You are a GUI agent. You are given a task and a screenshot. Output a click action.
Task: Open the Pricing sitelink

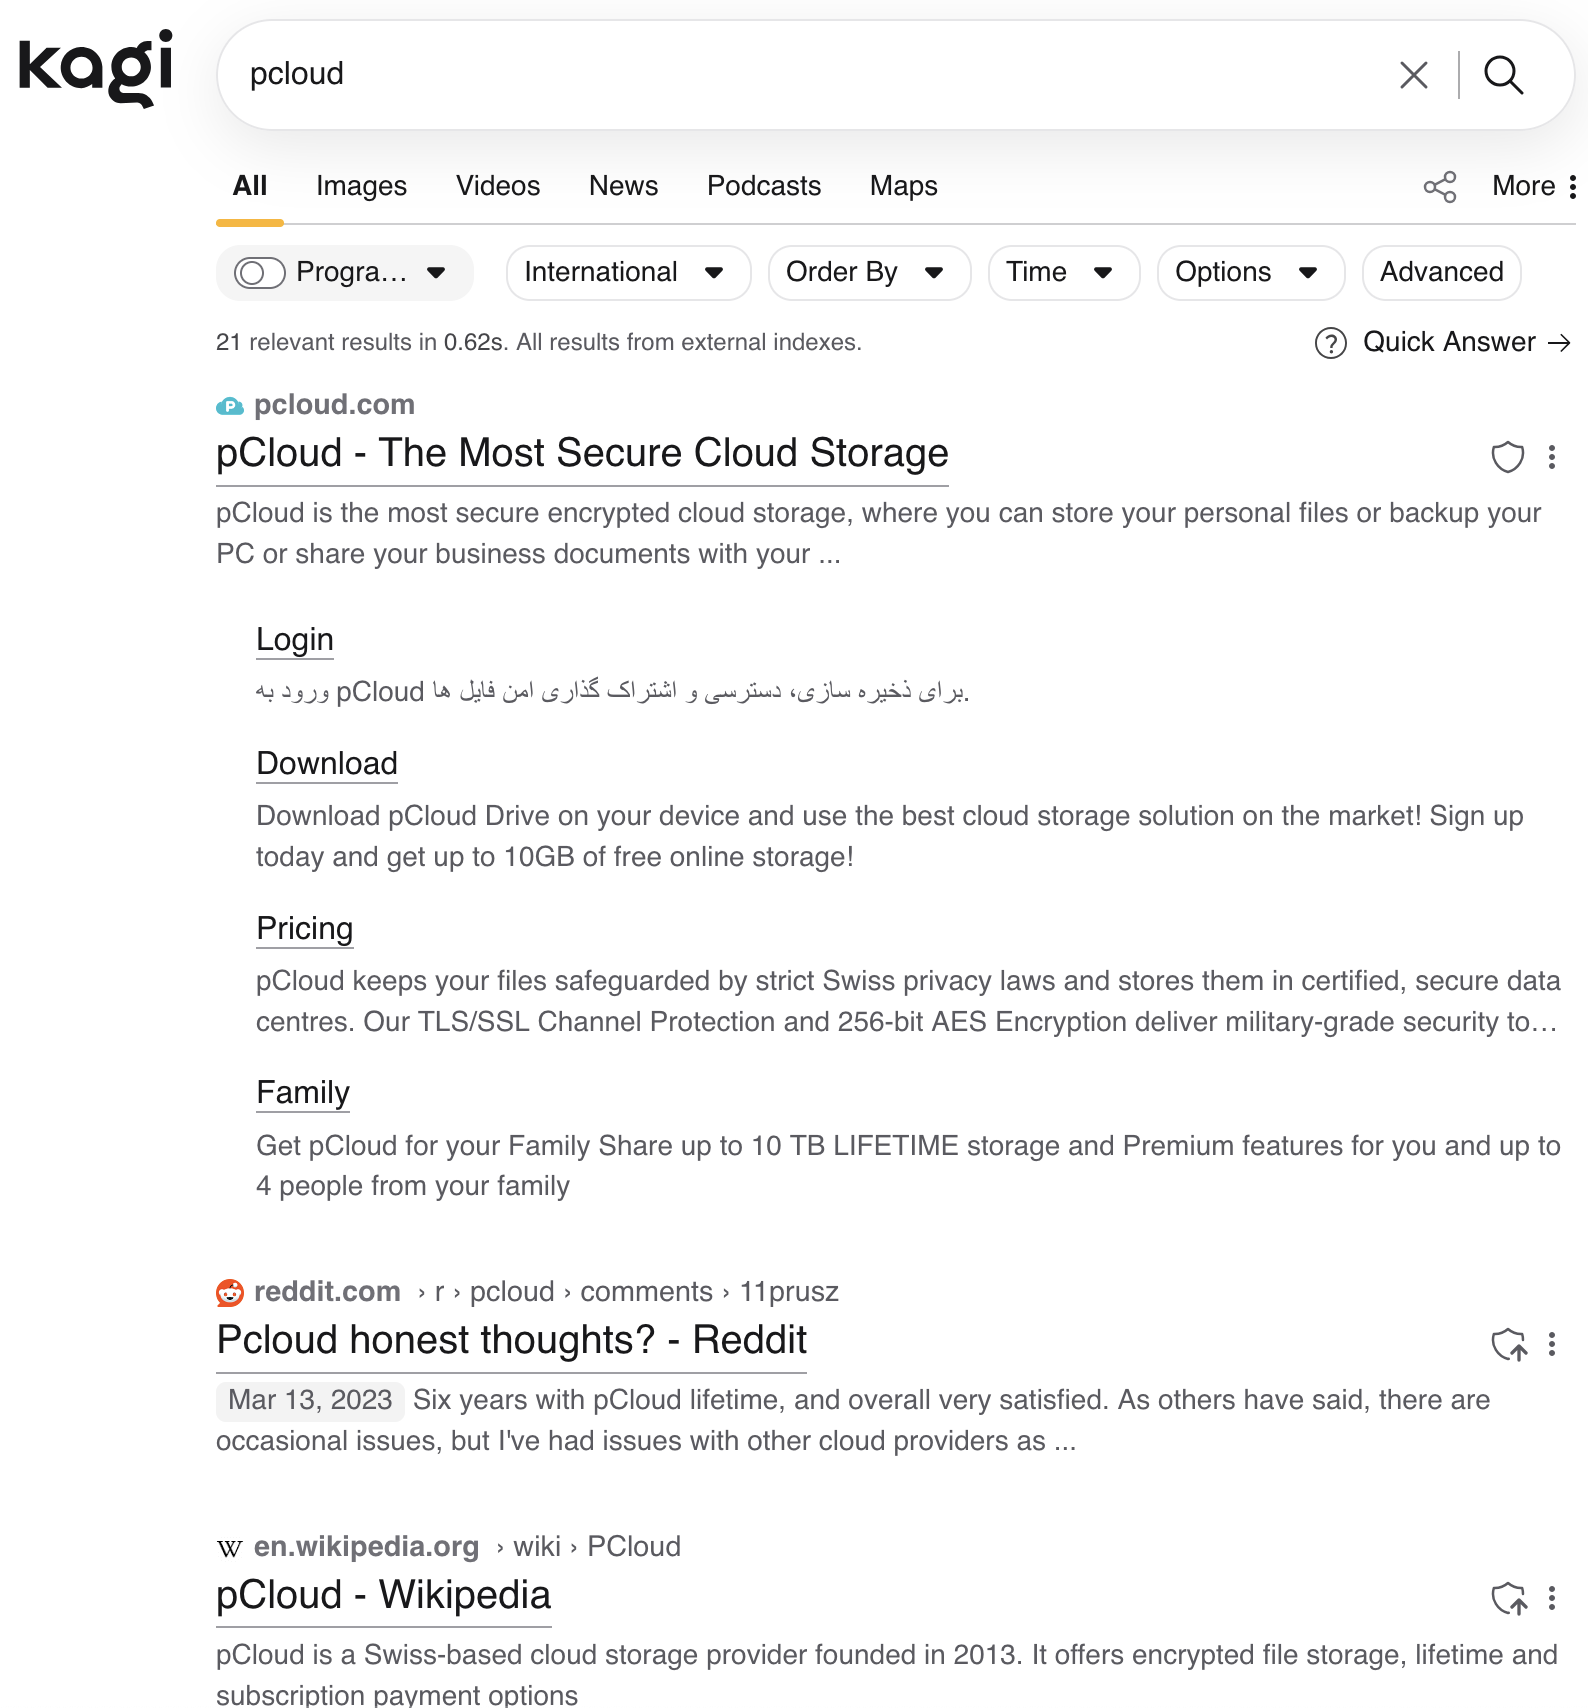pos(305,929)
